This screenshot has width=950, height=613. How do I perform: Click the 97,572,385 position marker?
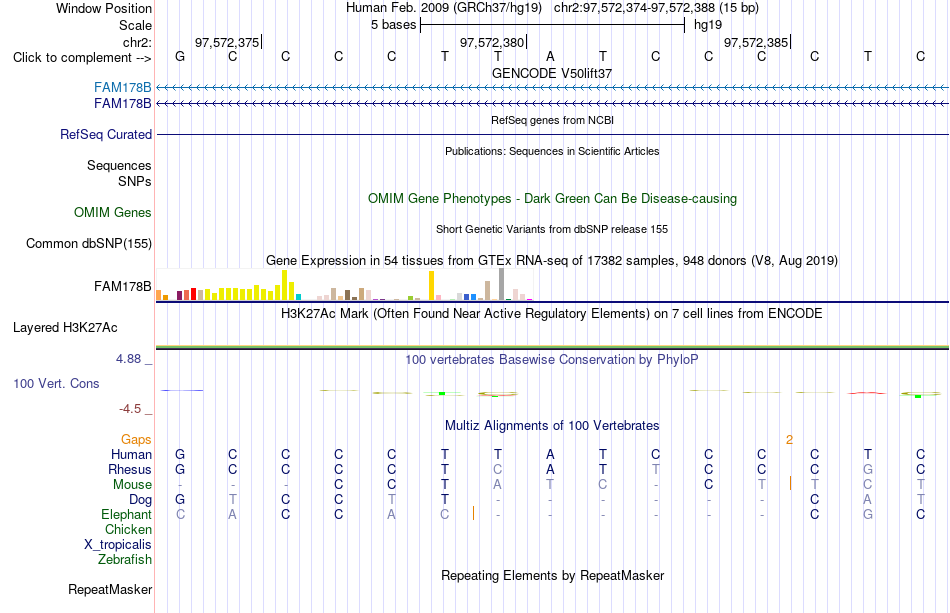[x=756, y=42]
